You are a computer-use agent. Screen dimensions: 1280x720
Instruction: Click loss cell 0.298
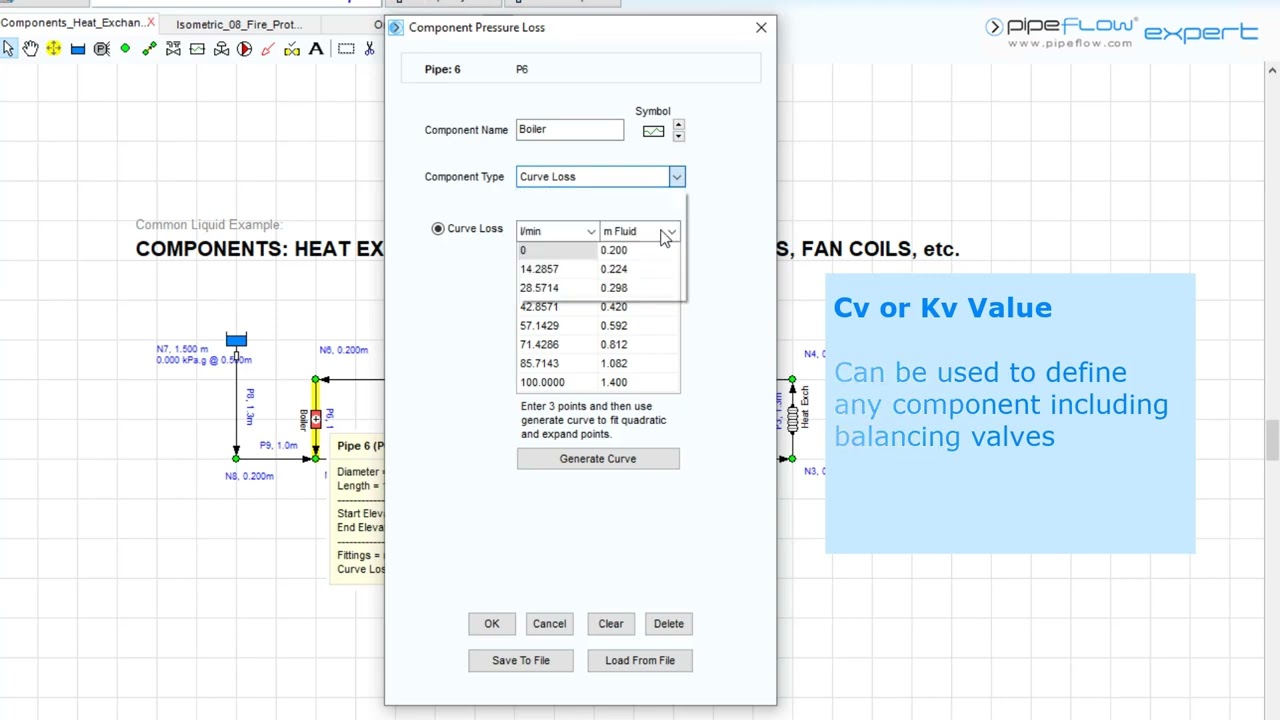(x=639, y=288)
